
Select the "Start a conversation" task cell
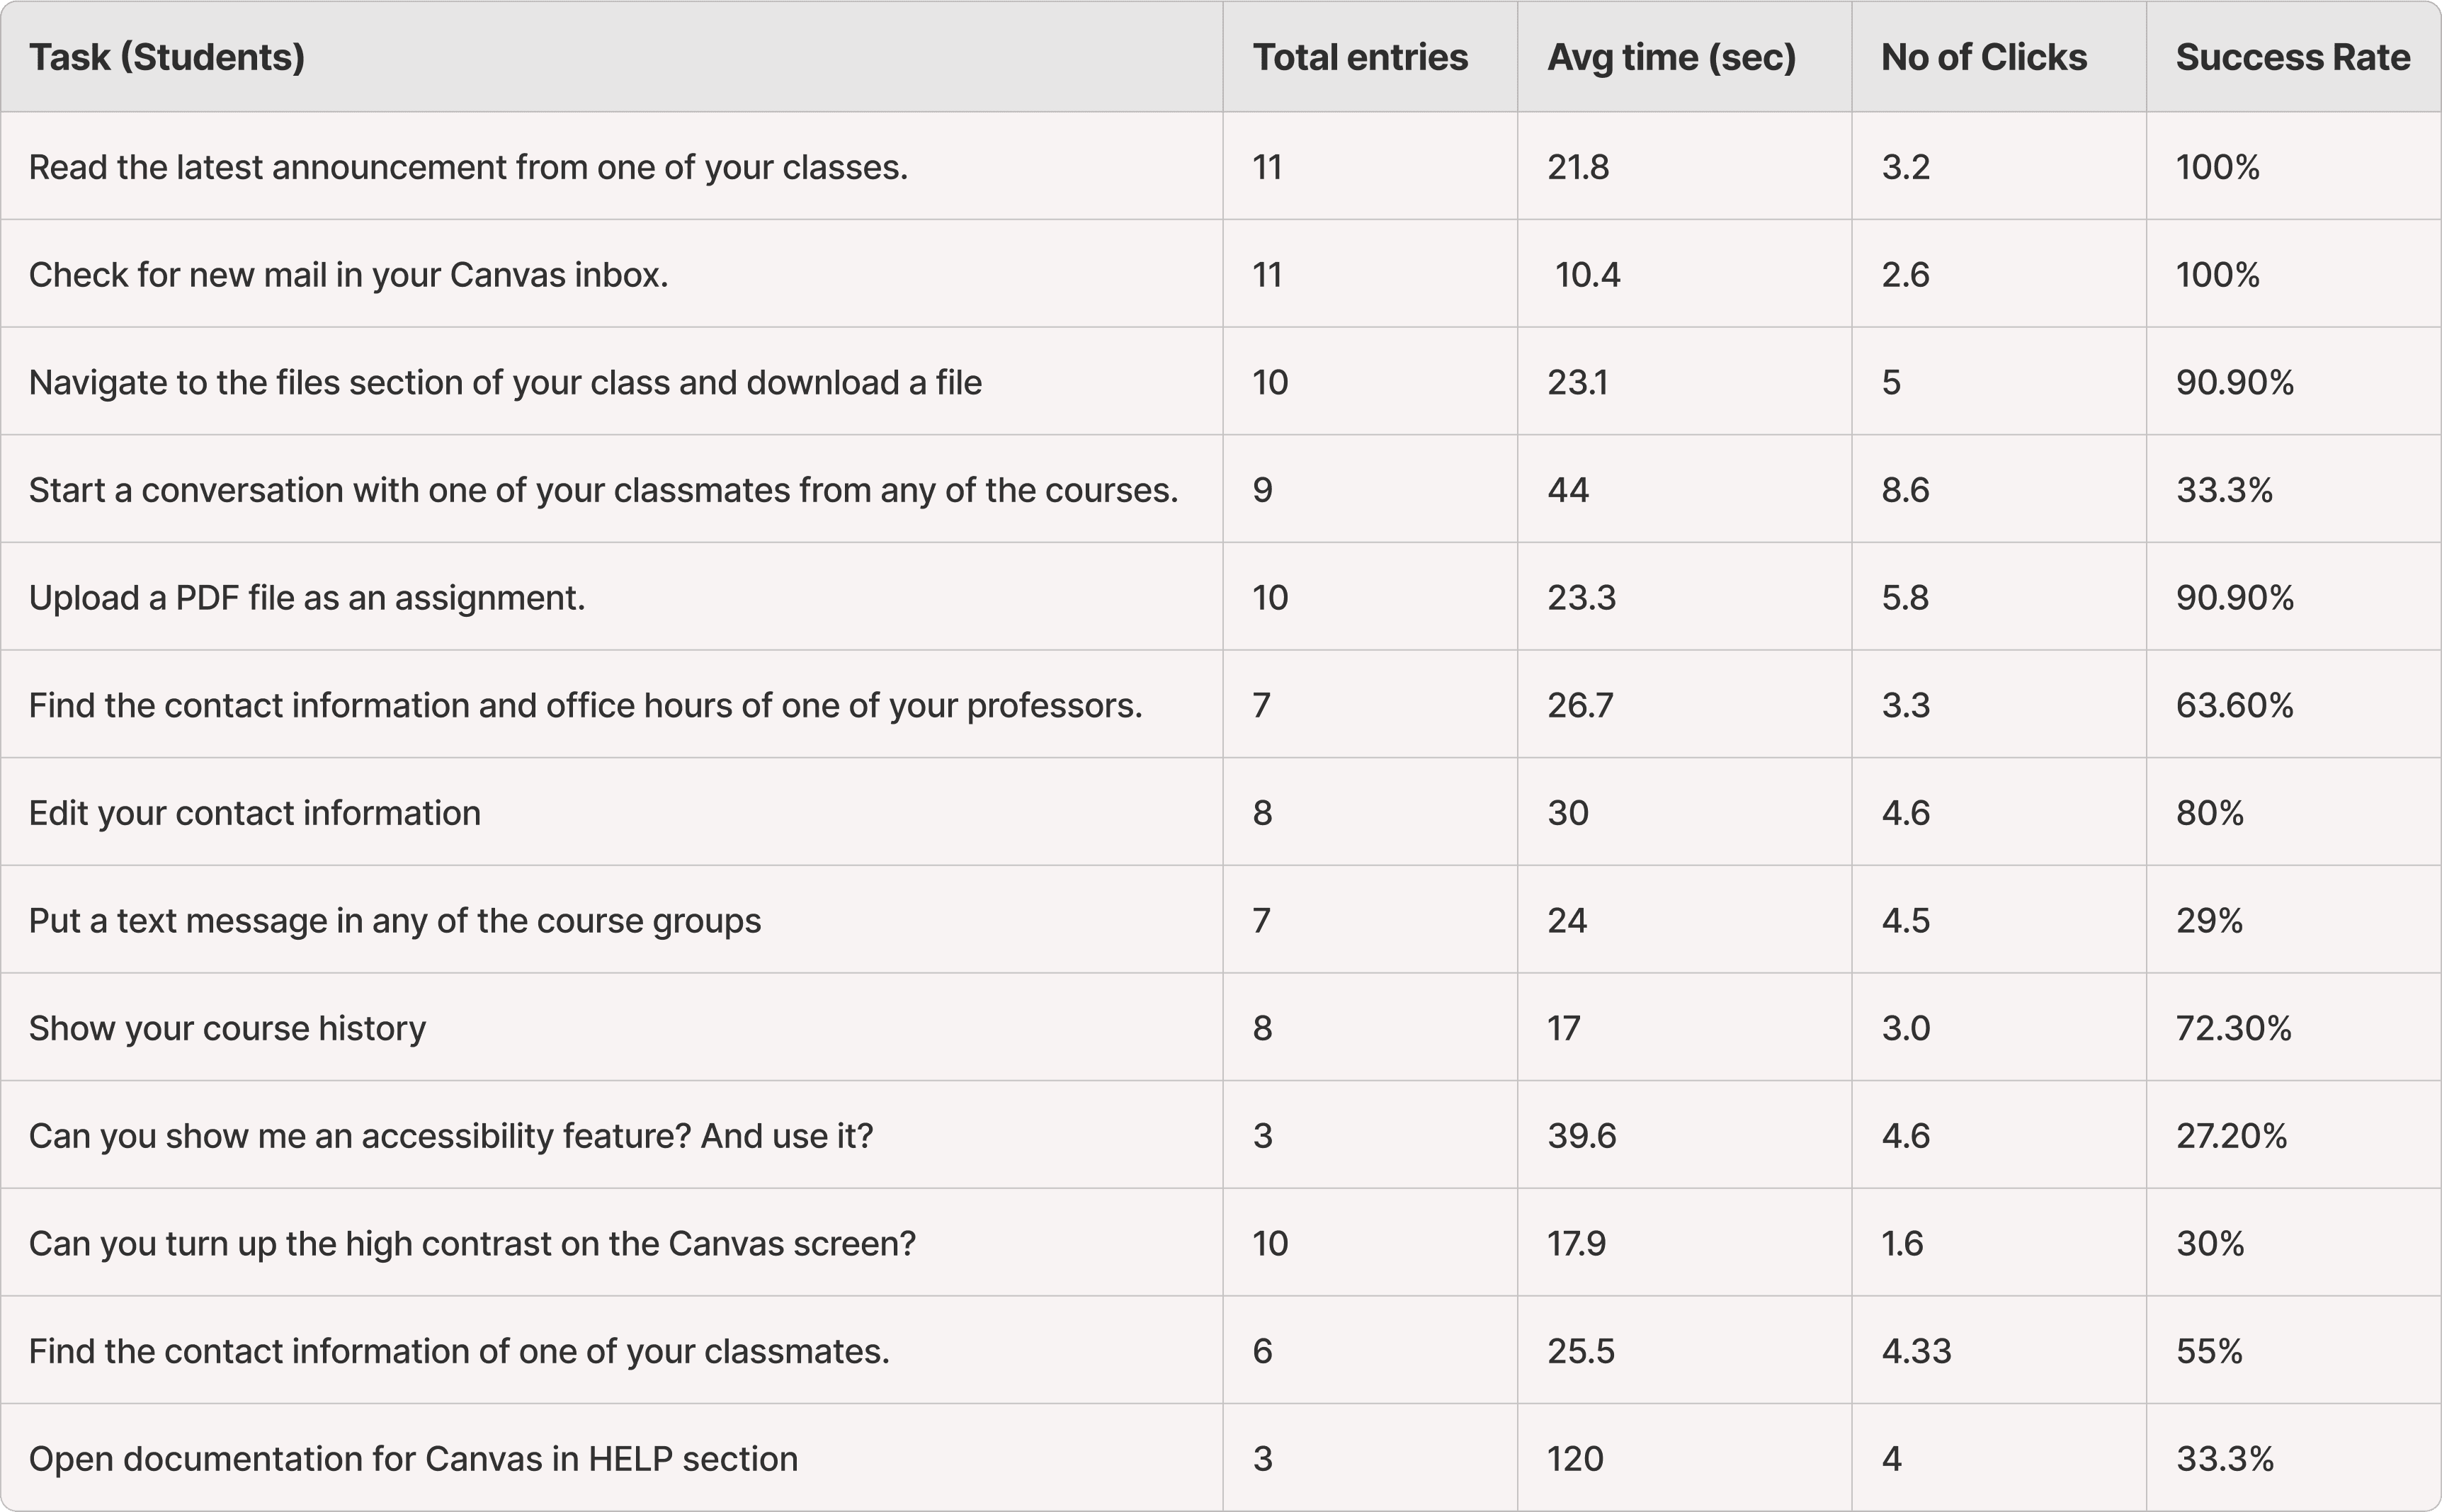tap(603, 490)
